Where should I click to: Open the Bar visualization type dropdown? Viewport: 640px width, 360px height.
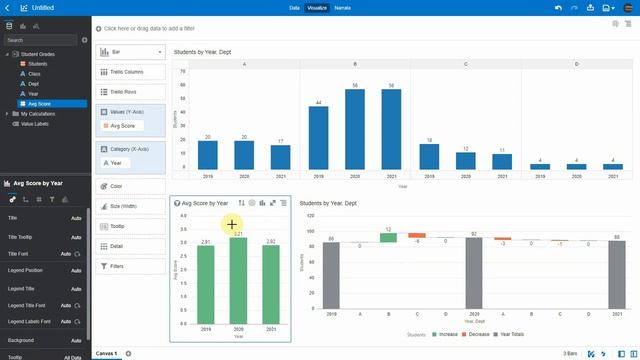pos(131,52)
